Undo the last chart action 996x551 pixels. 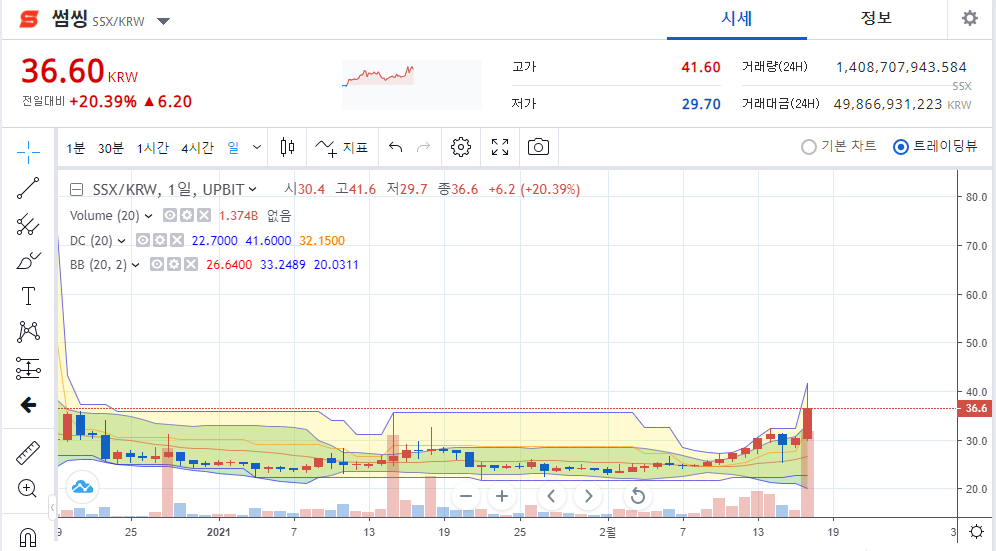point(396,147)
